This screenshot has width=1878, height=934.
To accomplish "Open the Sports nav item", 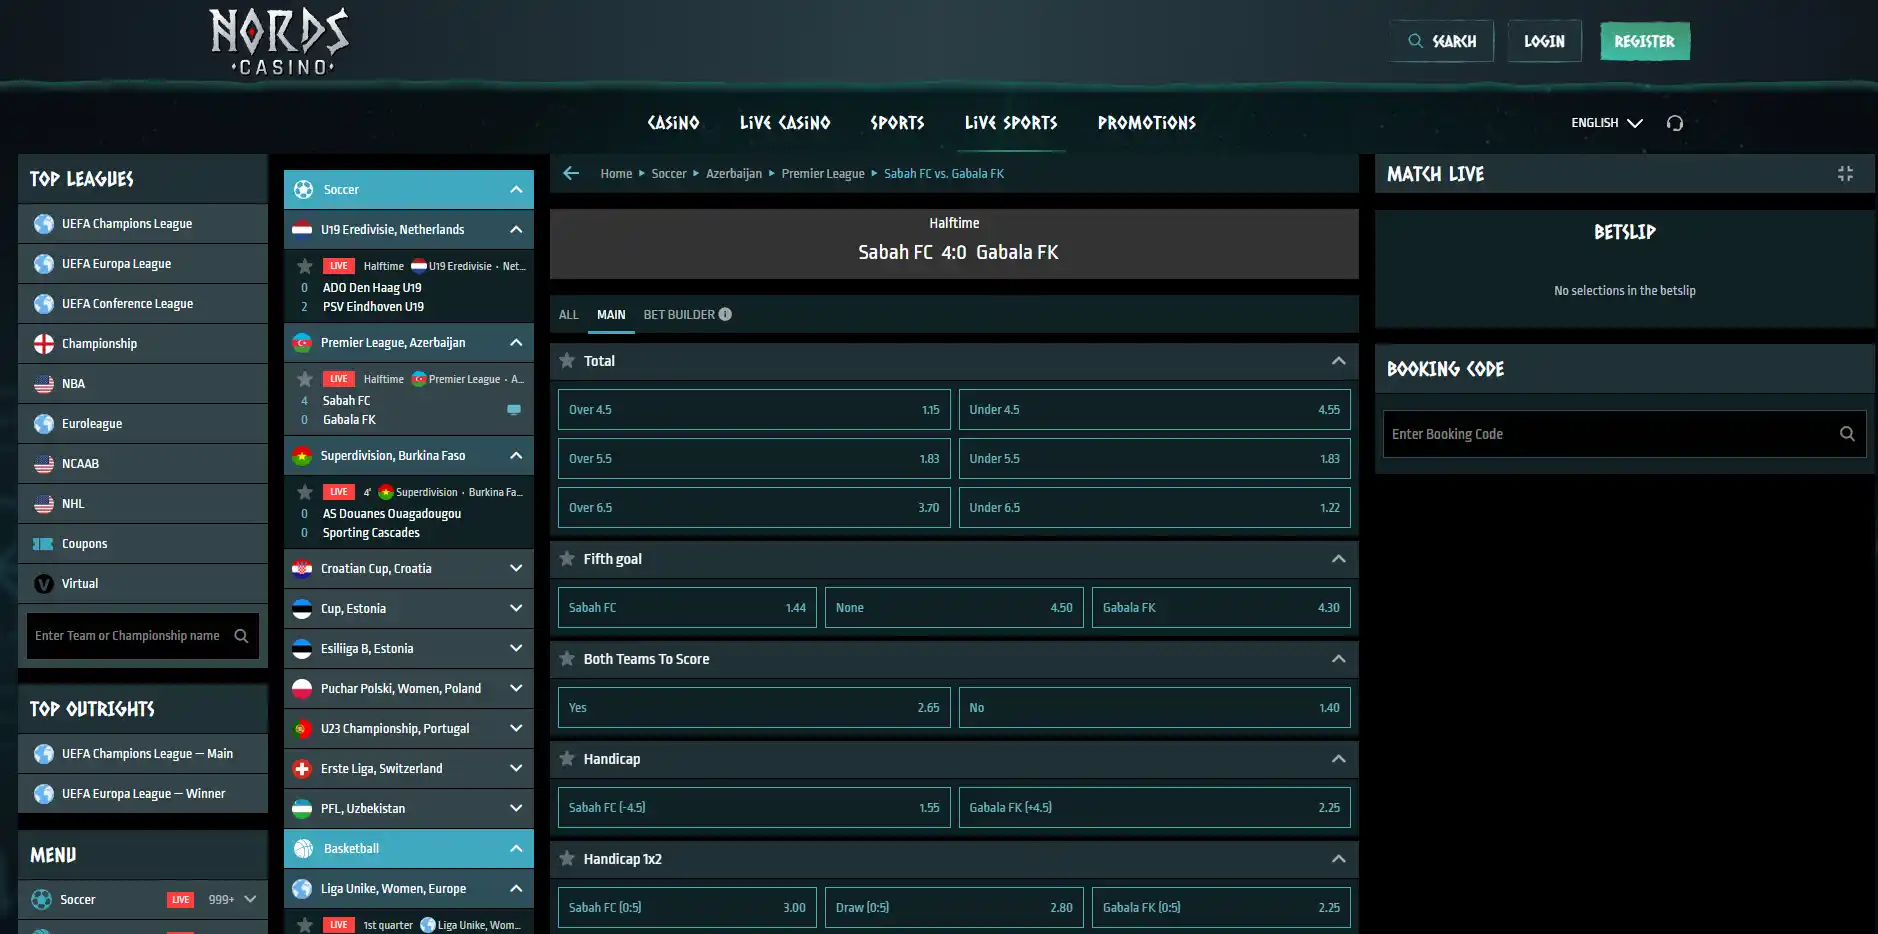I will [x=897, y=123].
